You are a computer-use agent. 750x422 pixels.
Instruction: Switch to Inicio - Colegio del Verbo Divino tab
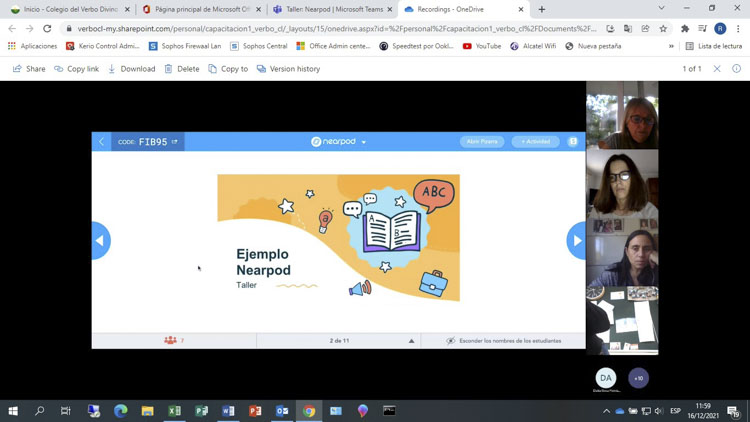71,9
